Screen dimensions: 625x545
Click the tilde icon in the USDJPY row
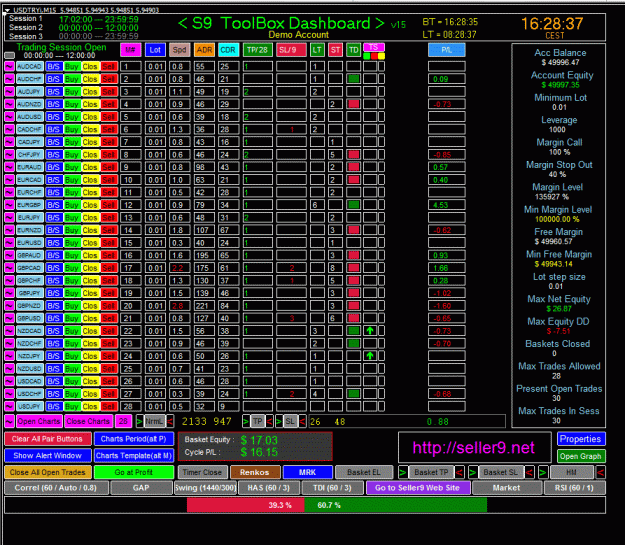(x=9, y=406)
